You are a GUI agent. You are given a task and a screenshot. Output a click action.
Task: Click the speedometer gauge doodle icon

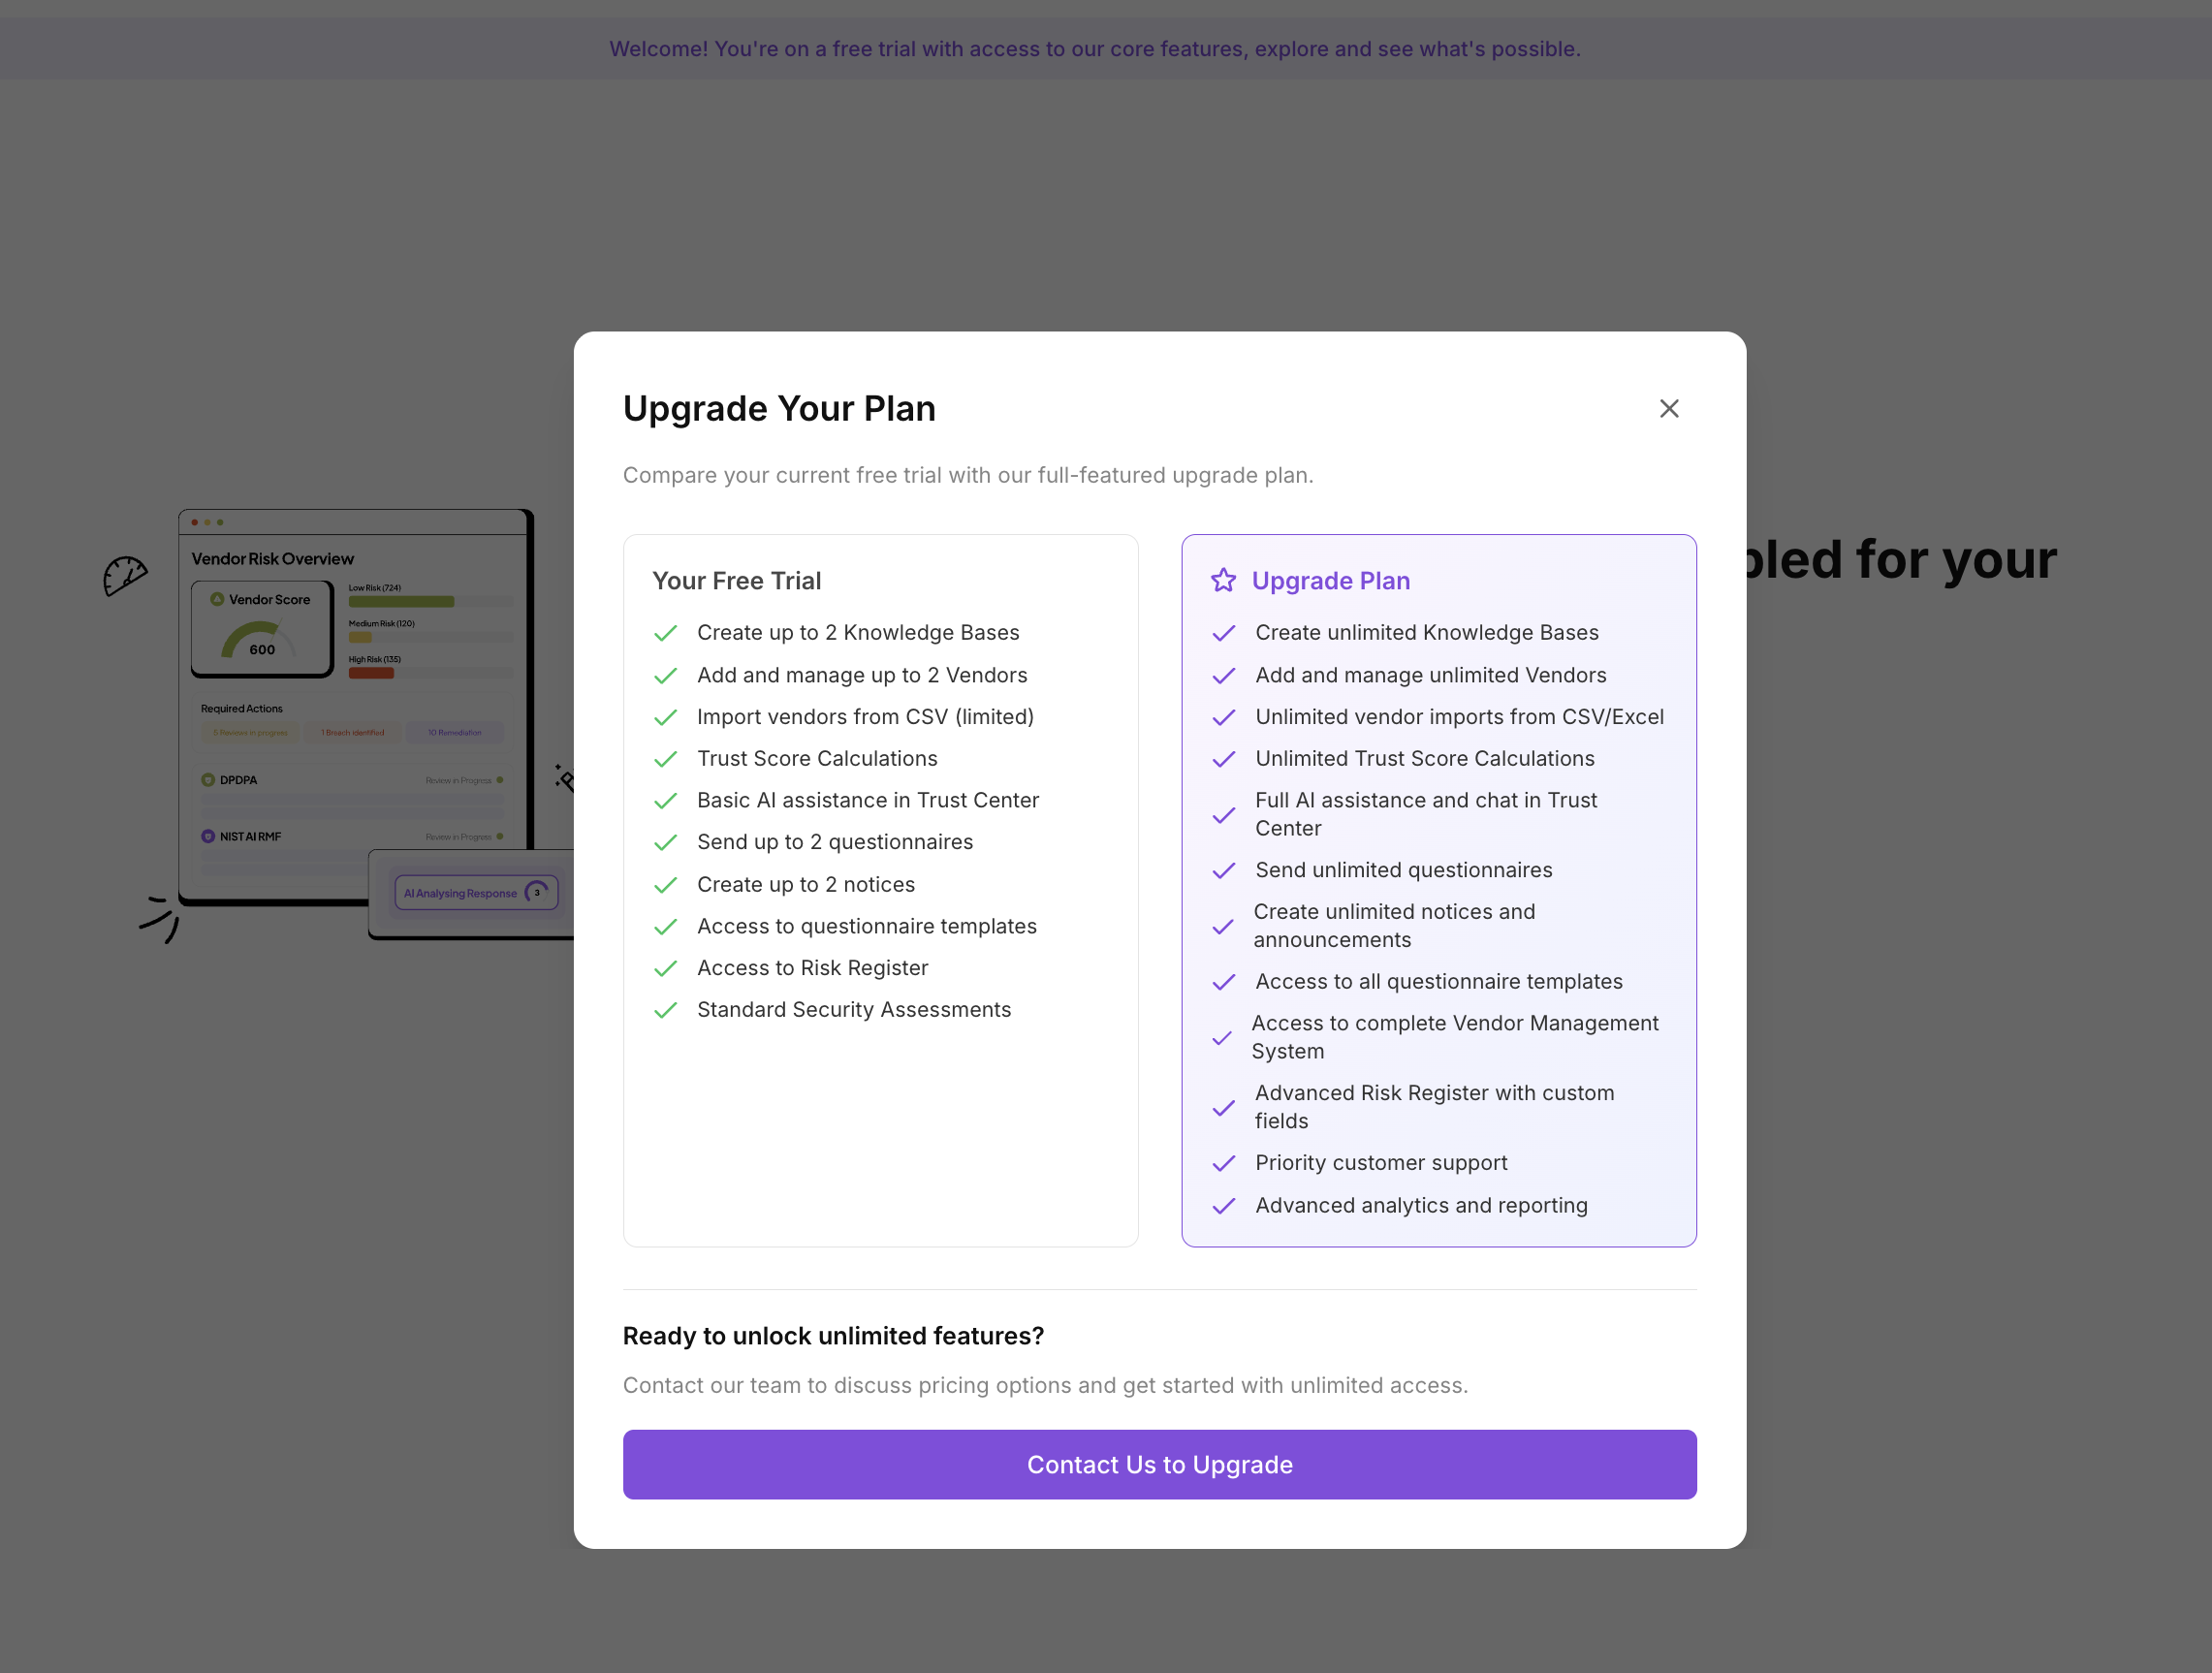coord(125,576)
